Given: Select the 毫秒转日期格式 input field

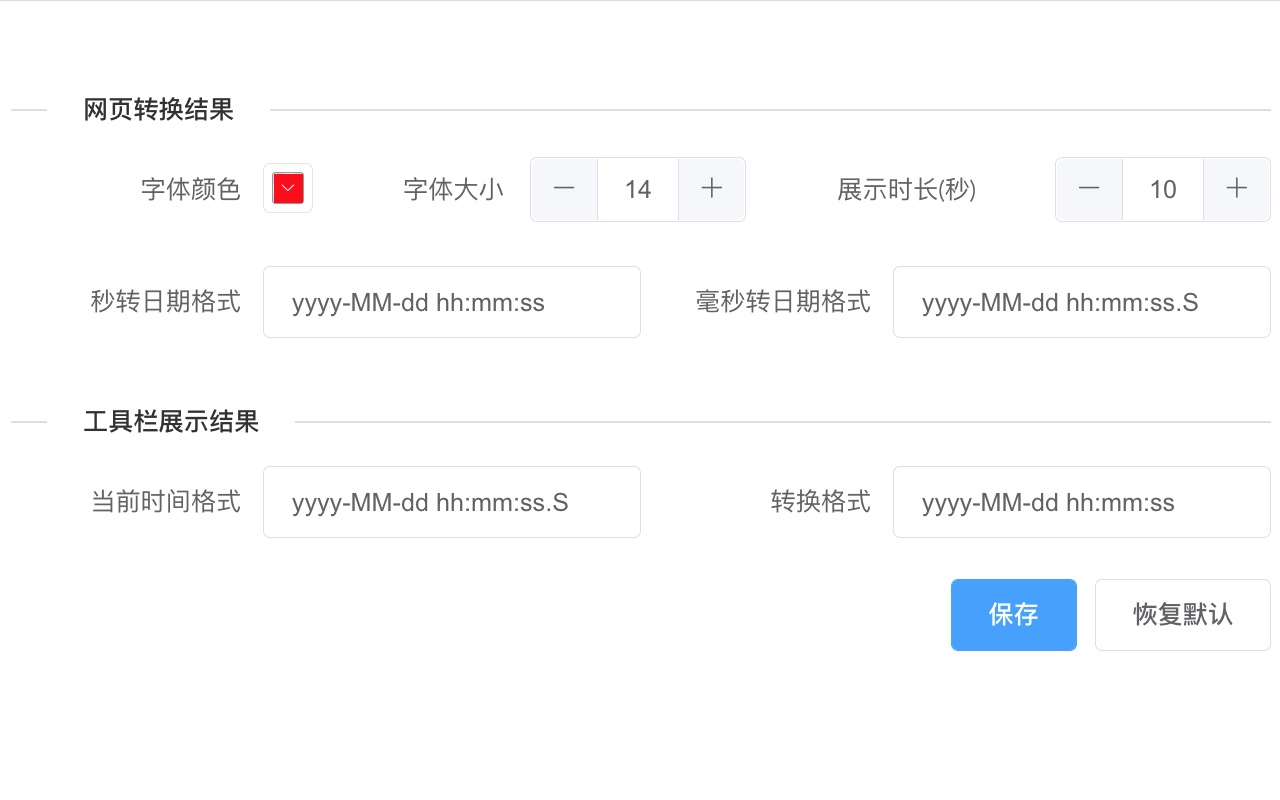Looking at the screenshot, I should pyautogui.click(x=1081, y=301).
